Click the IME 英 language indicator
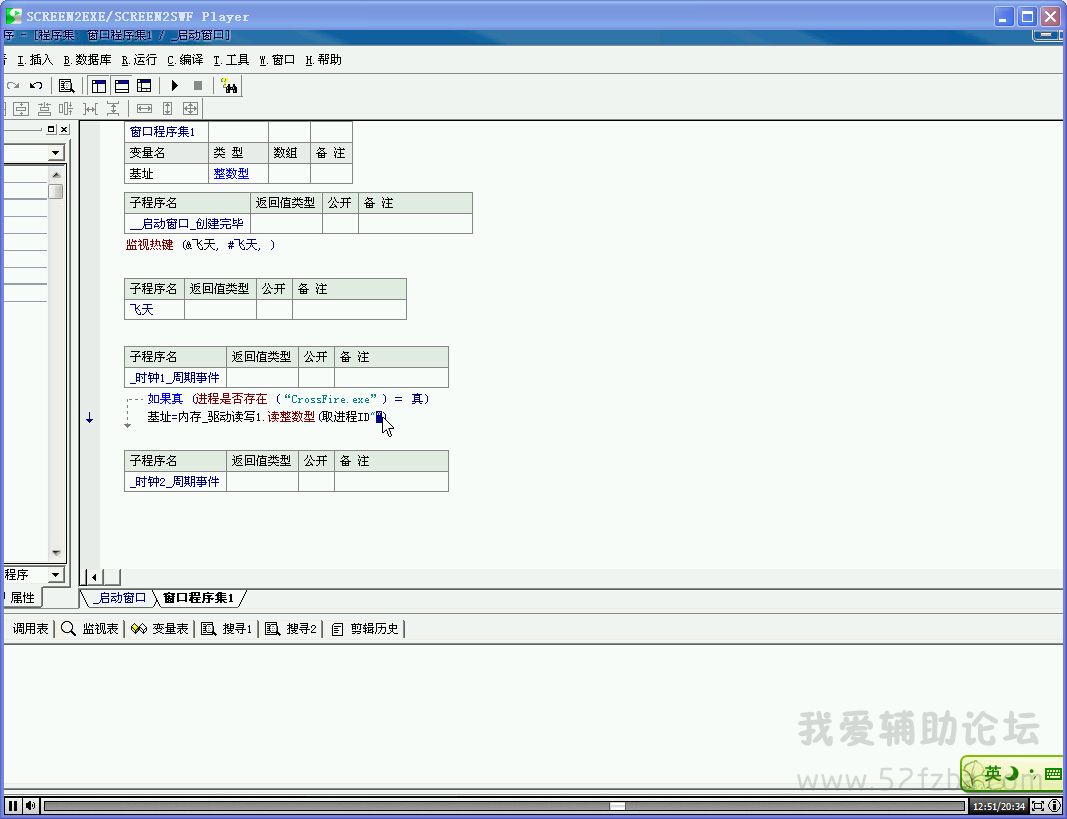Image resolution: width=1067 pixels, height=819 pixels. [993, 773]
